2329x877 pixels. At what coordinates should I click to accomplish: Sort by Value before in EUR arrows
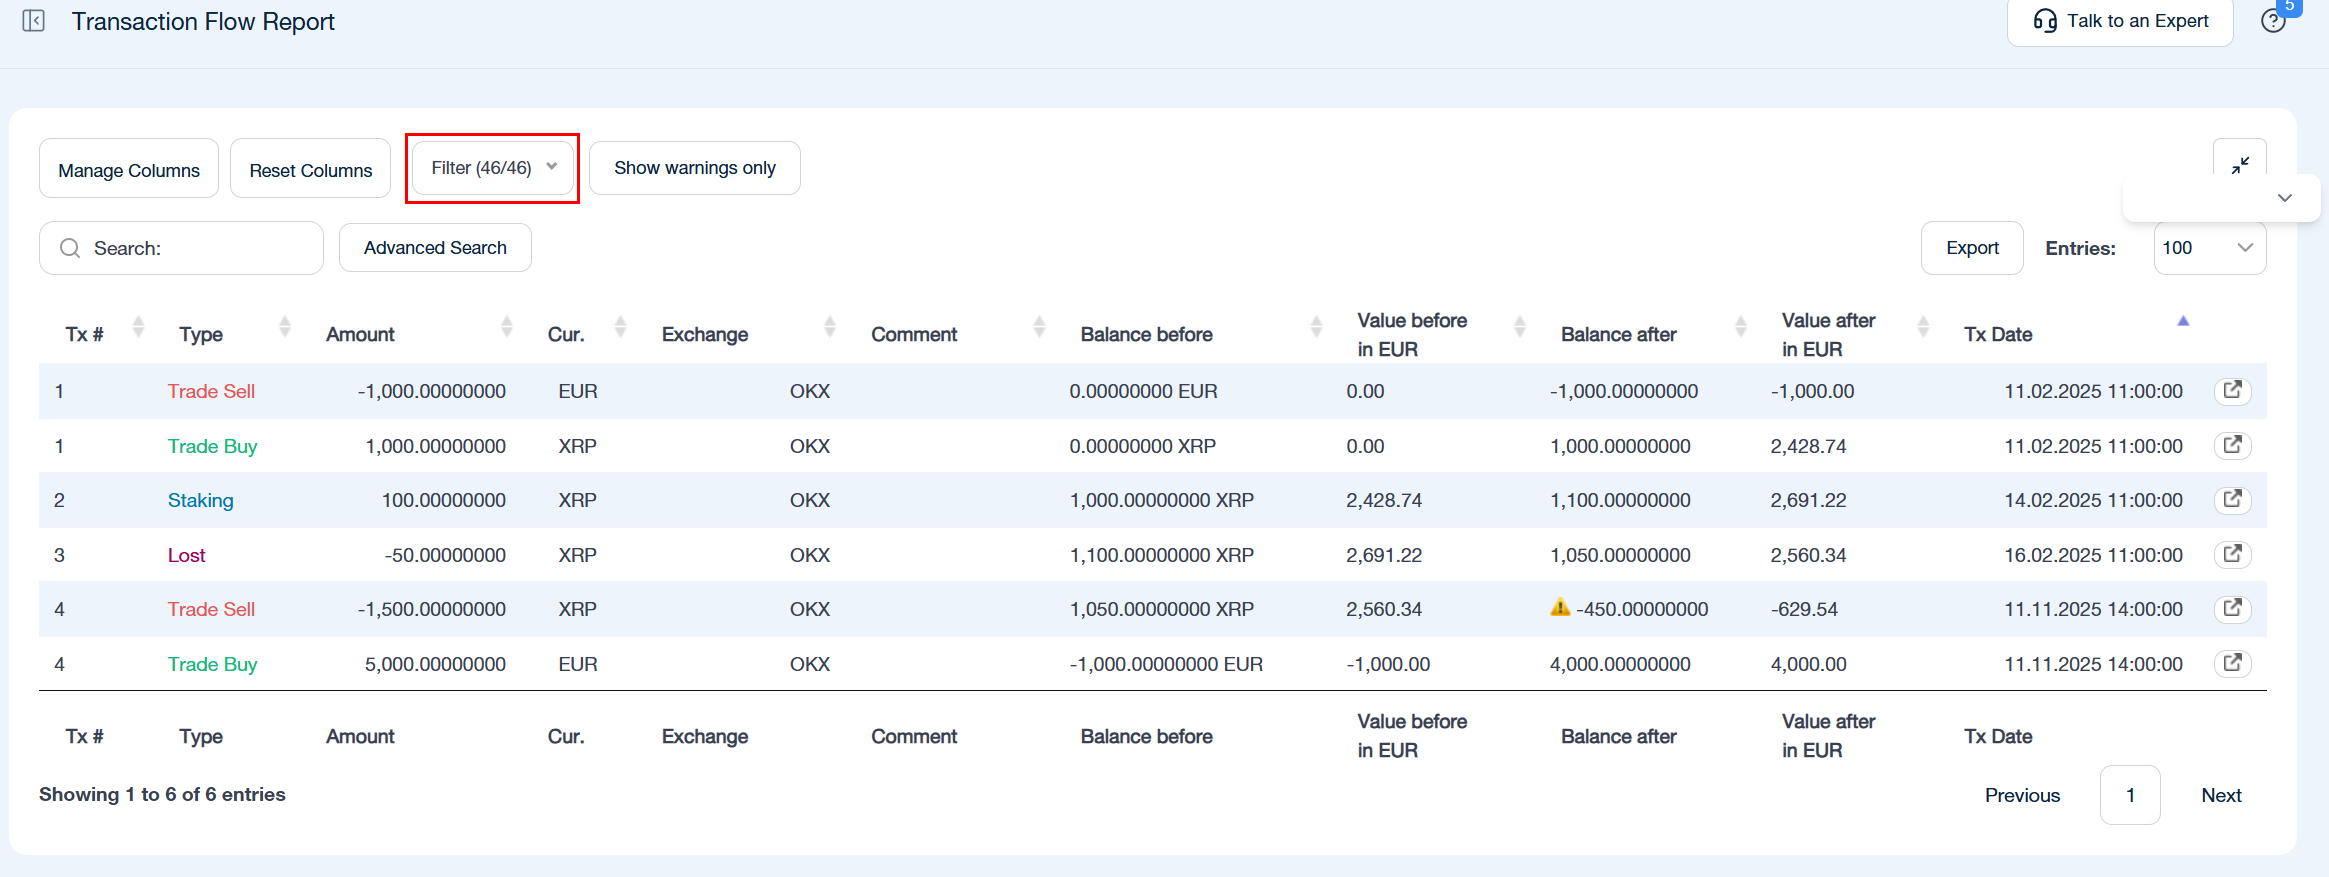(1520, 326)
